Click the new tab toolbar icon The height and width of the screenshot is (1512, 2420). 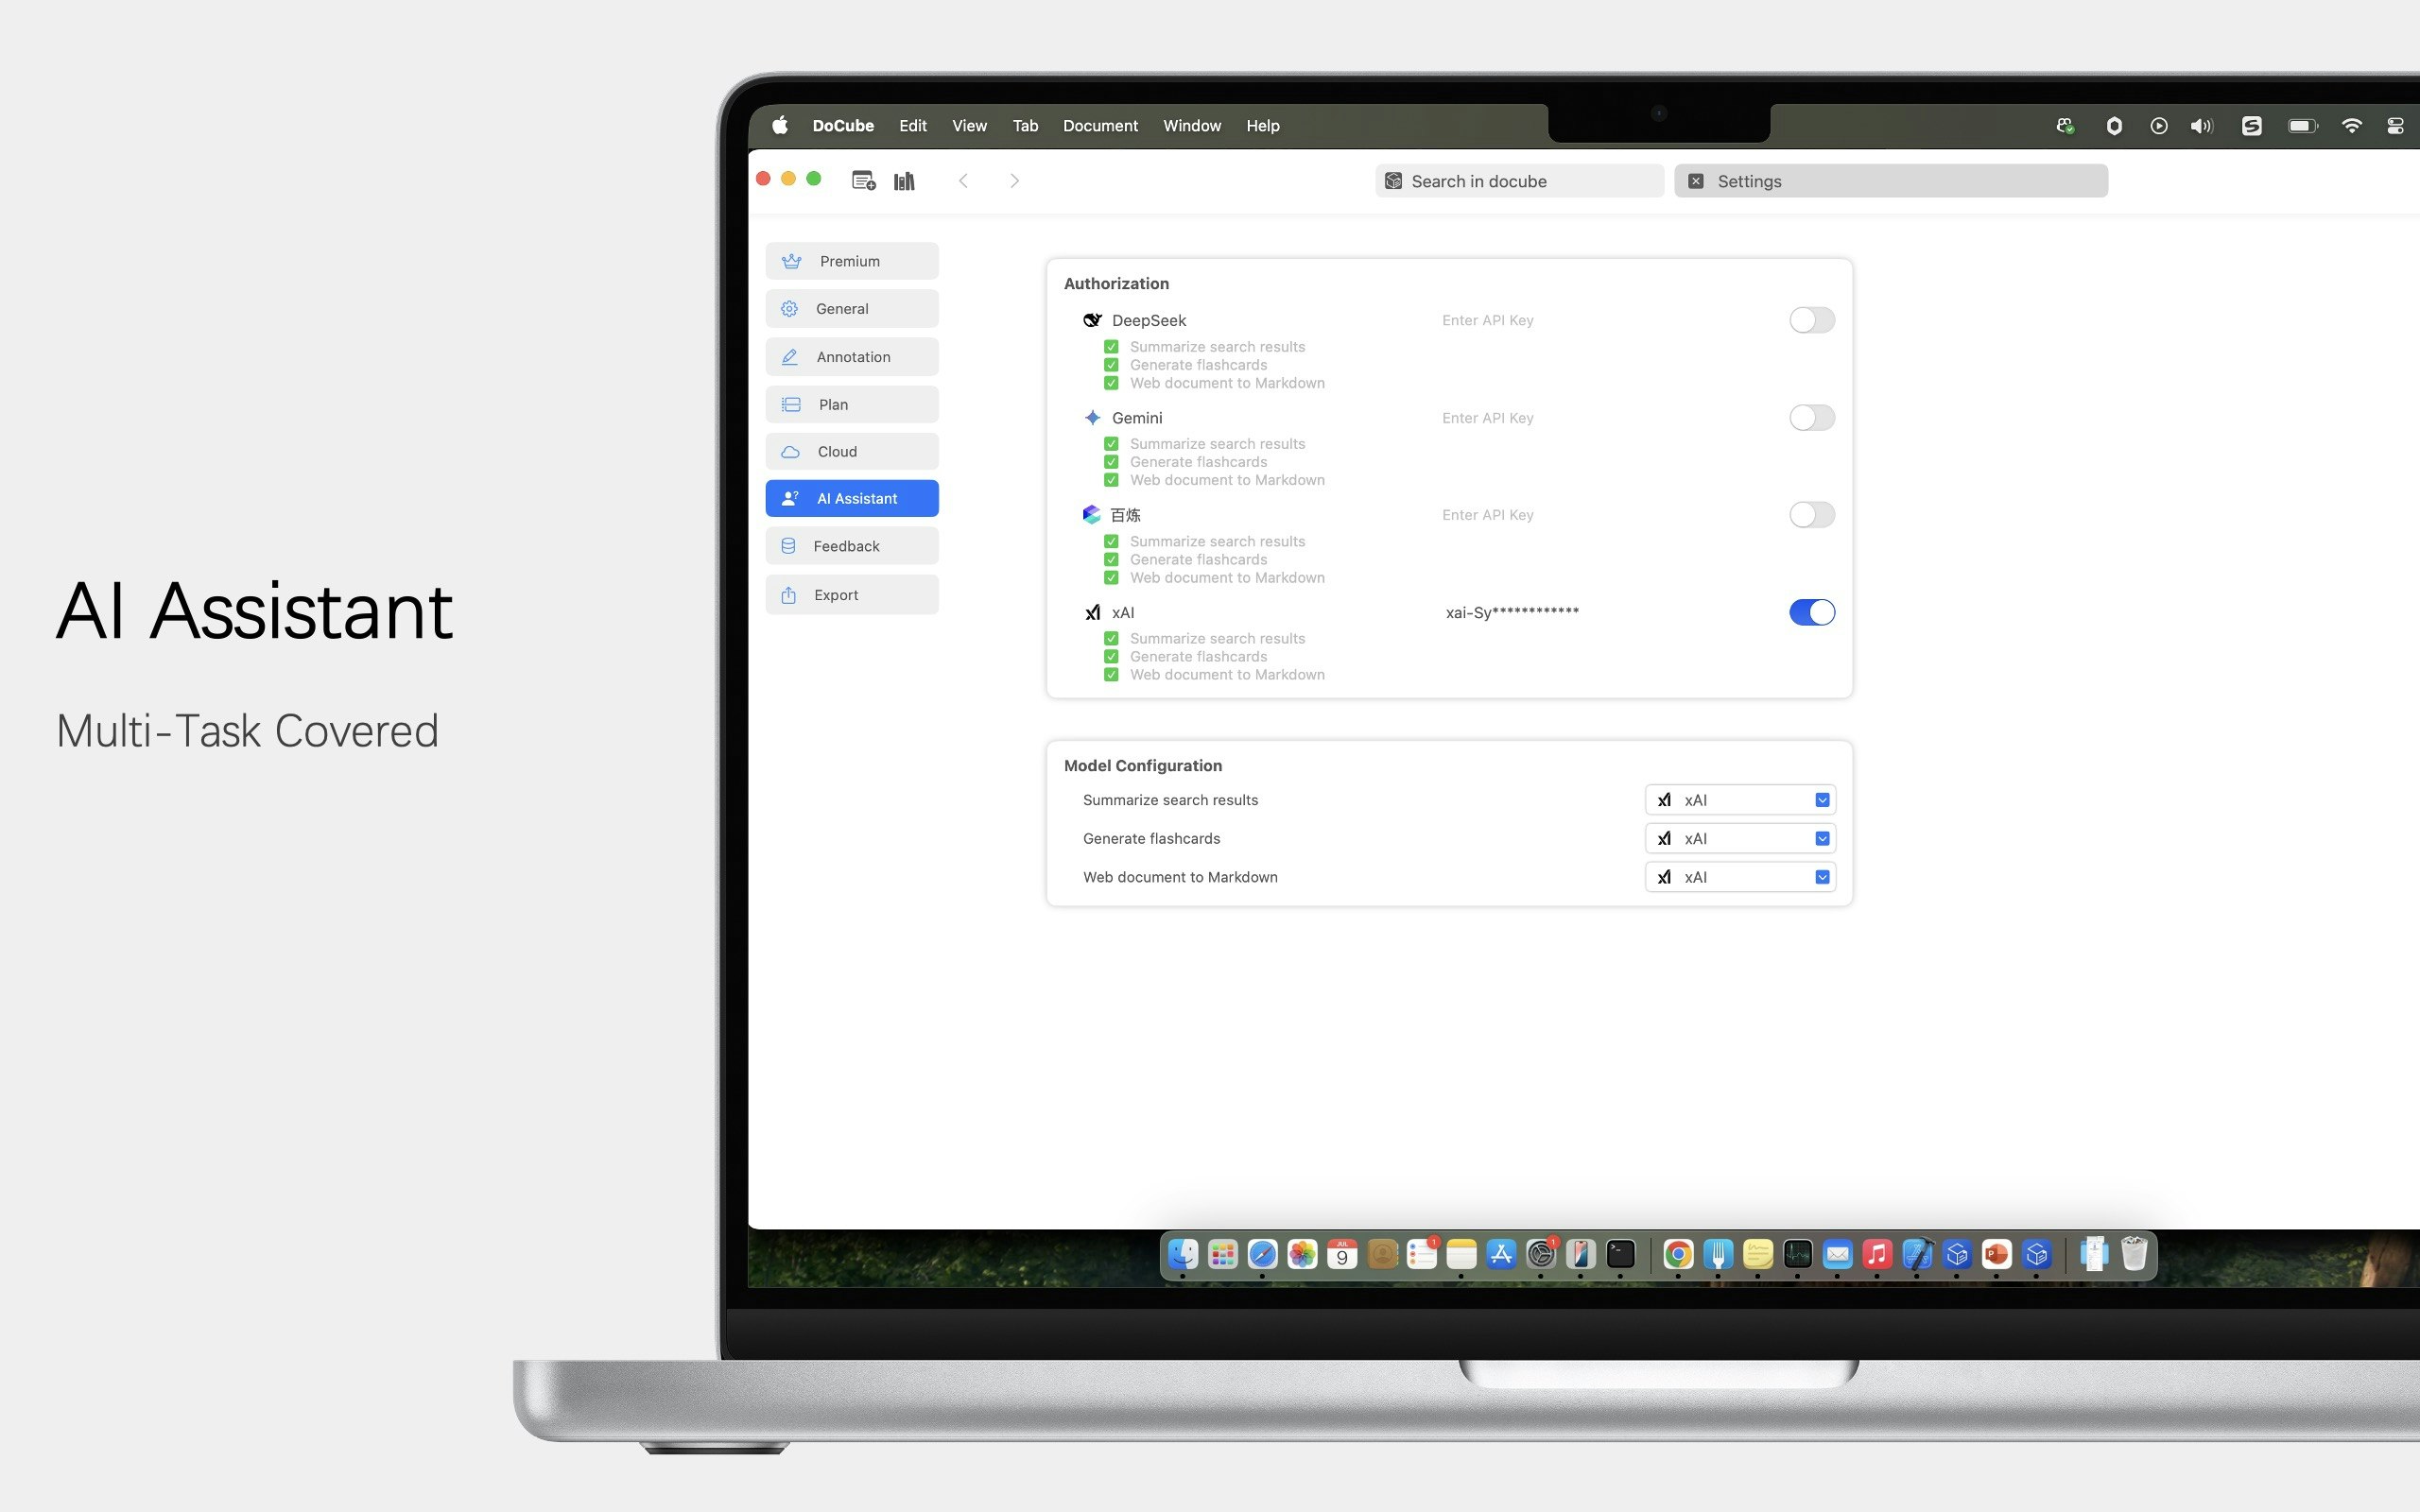864,181
